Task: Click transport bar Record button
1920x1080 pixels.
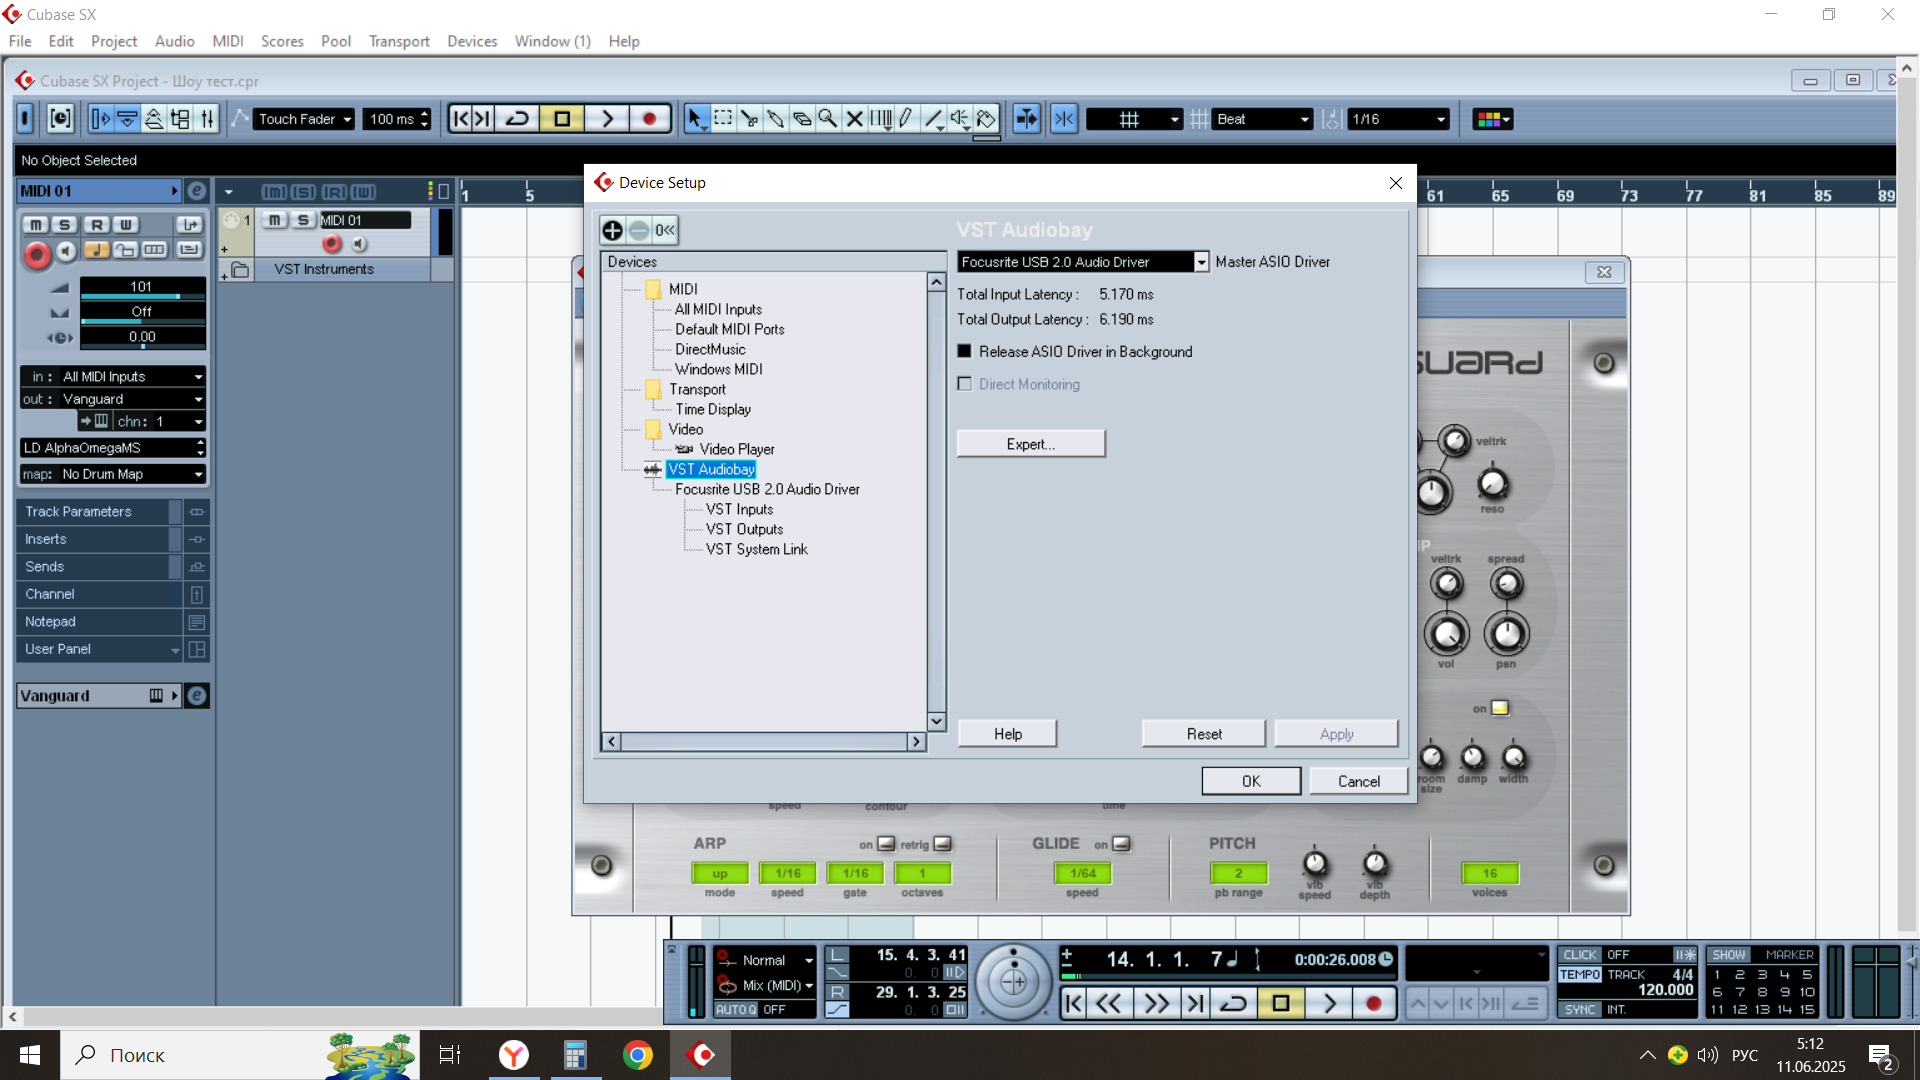Action: click(1374, 1003)
